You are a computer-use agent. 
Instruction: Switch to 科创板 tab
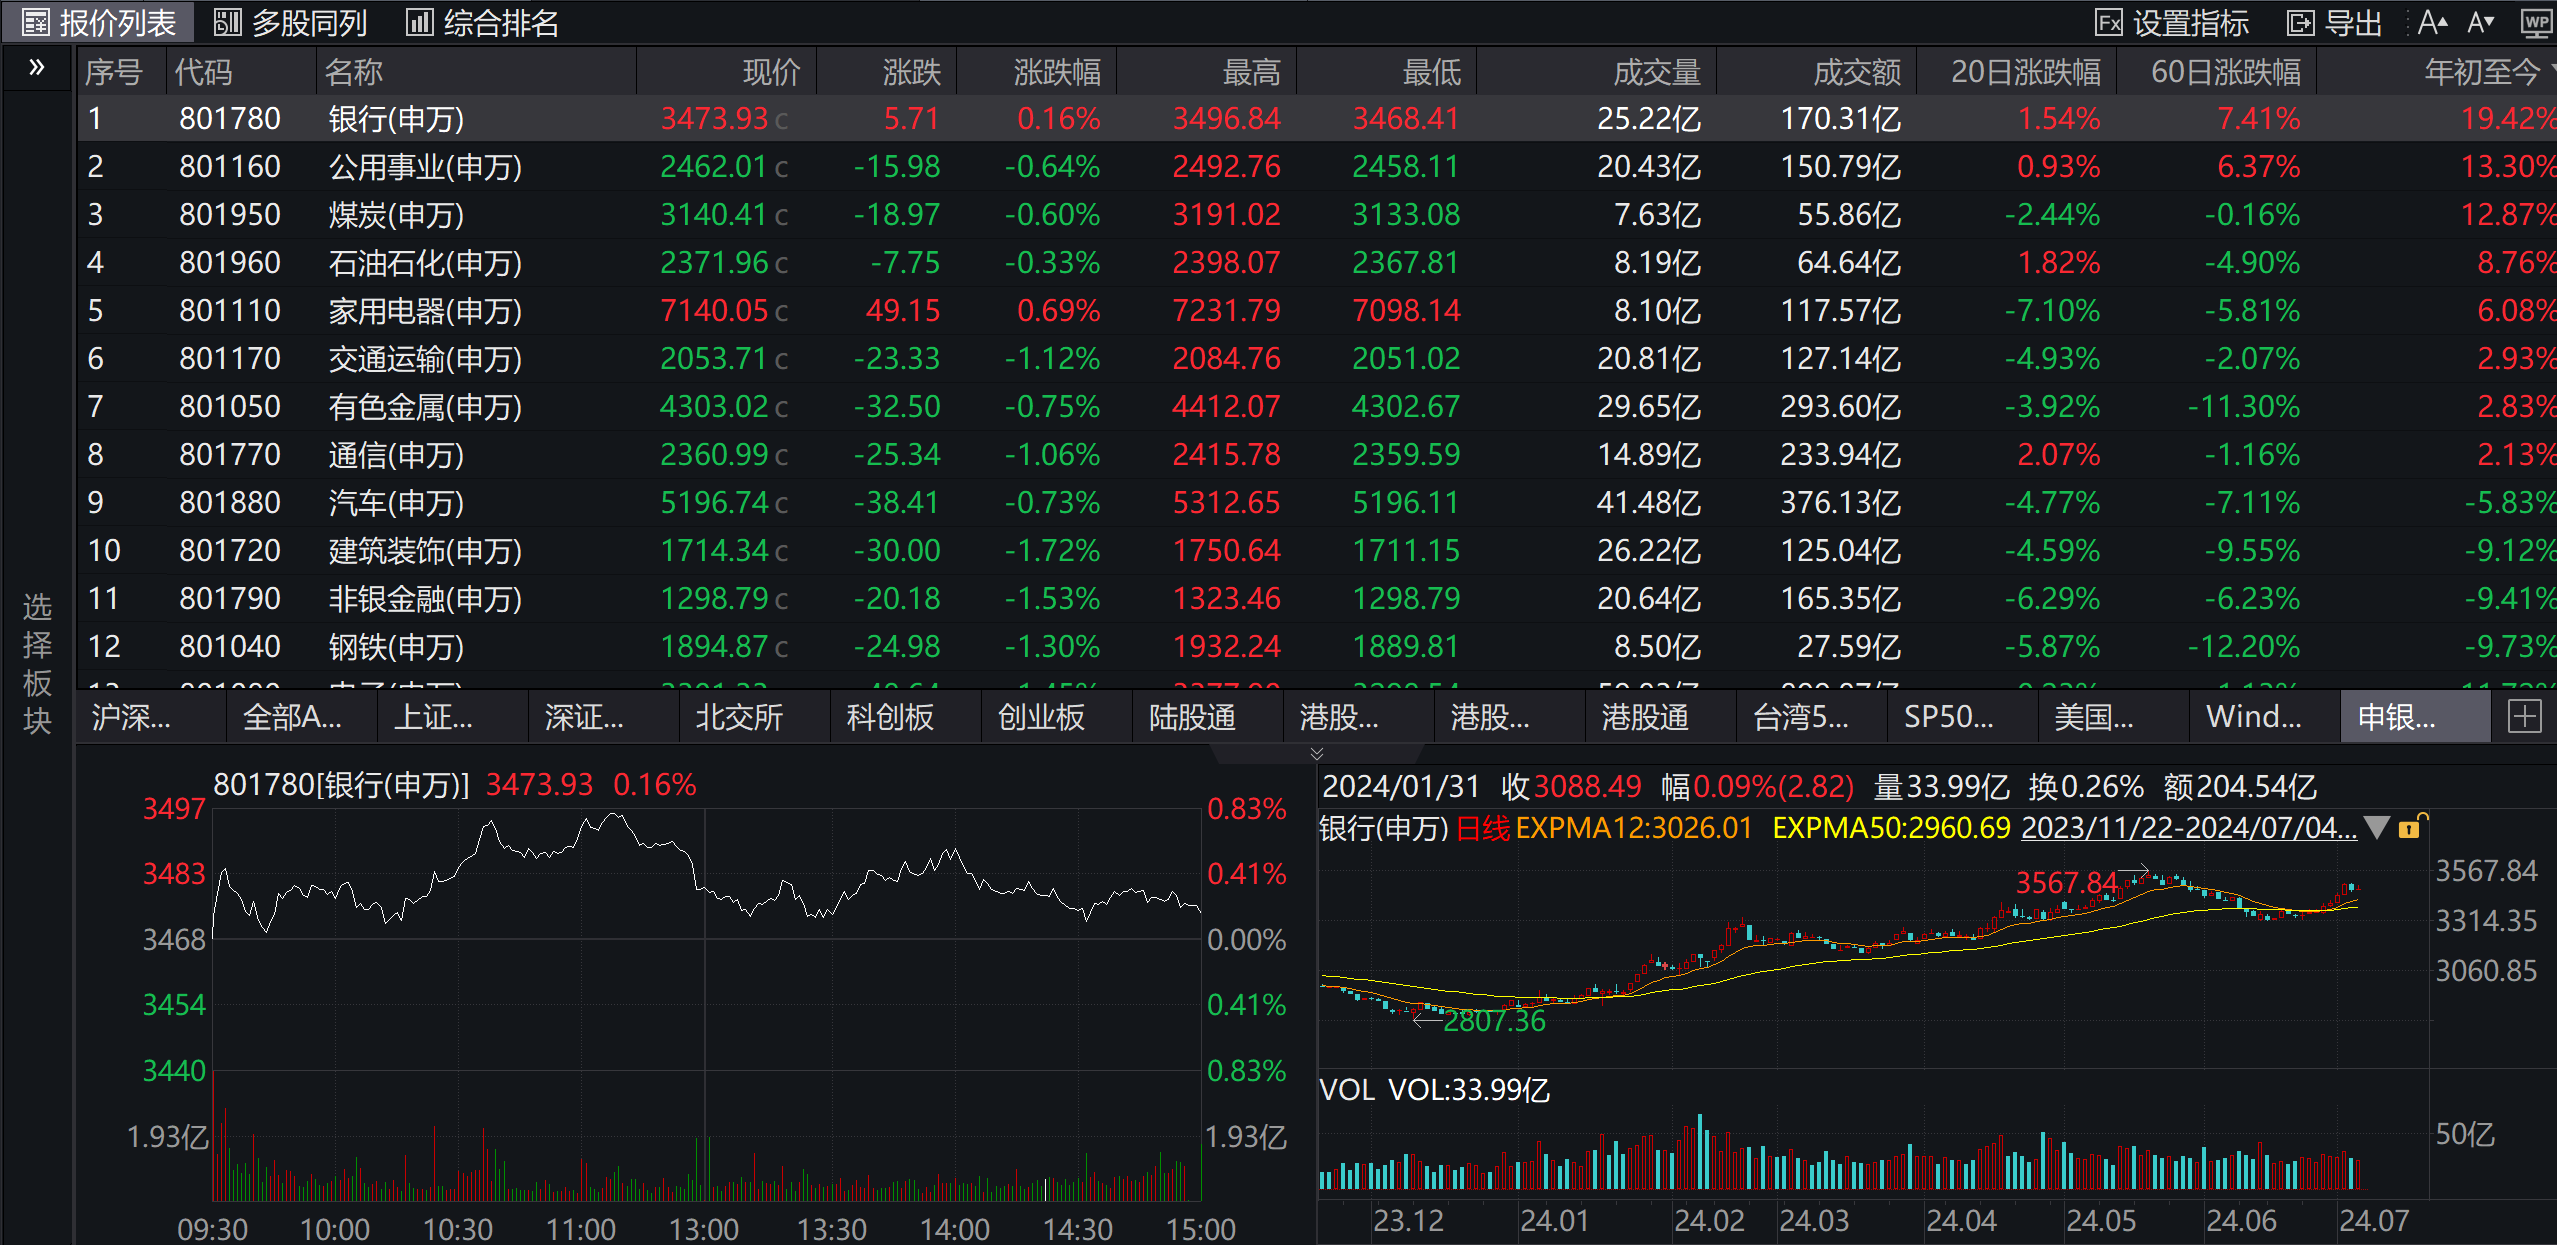click(x=889, y=716)
